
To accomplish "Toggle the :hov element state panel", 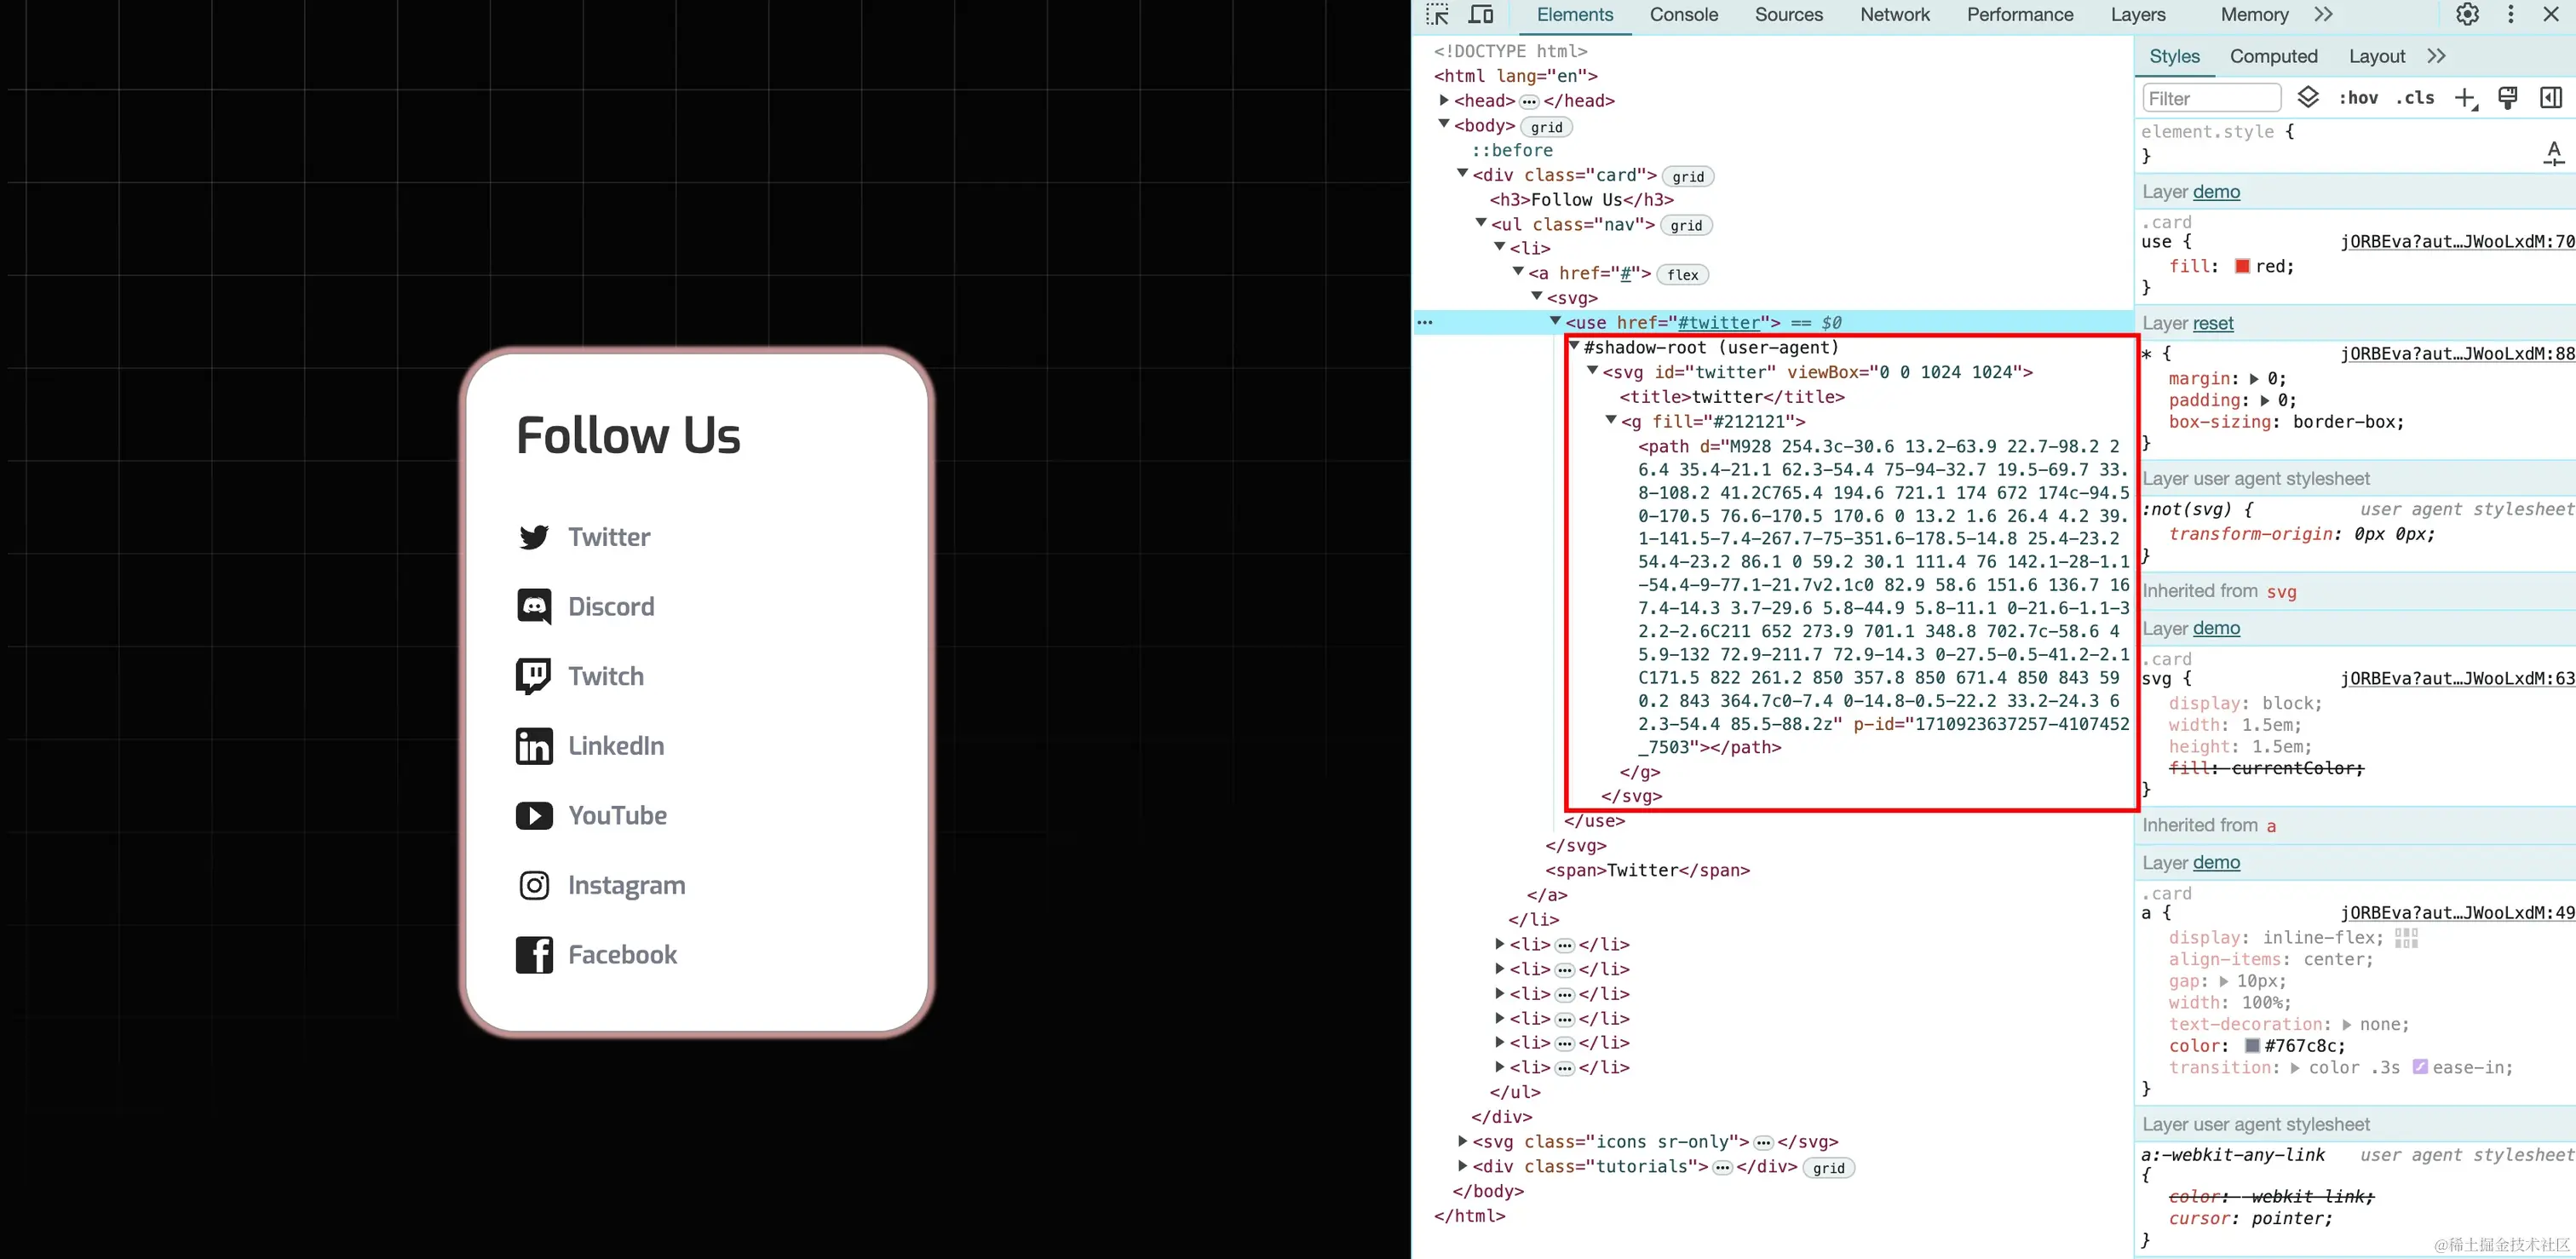I will click(x=2358, y=97).
